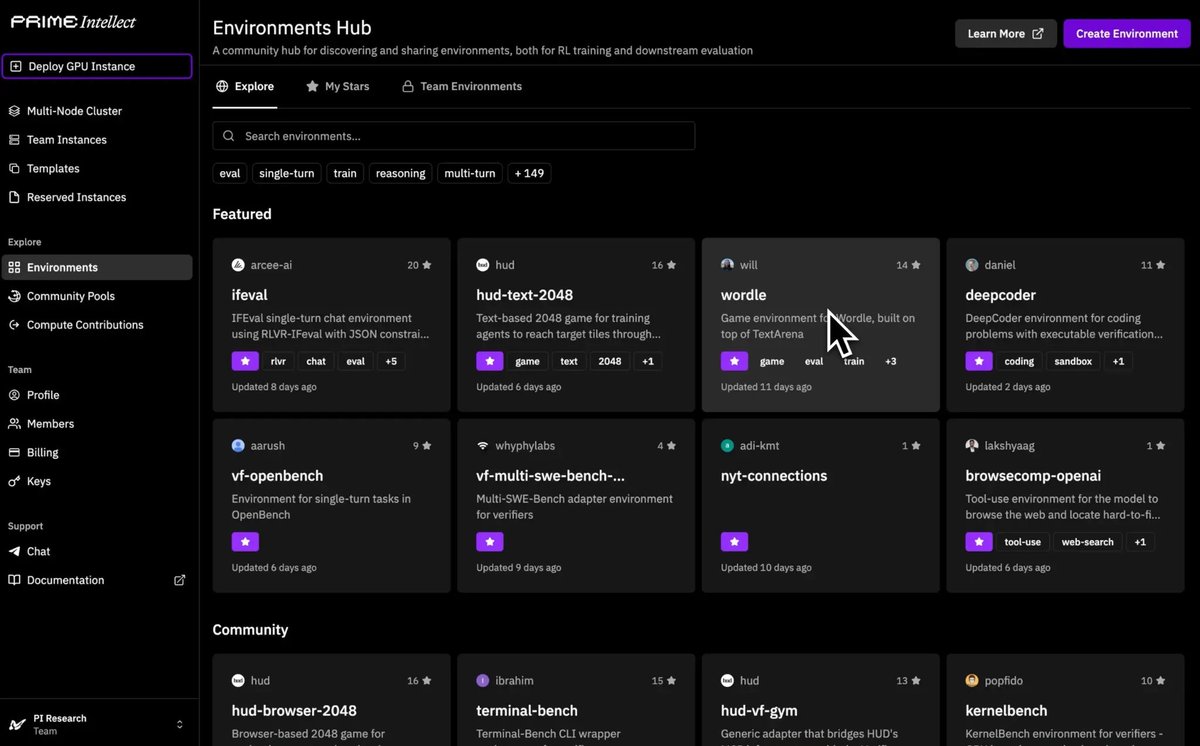1200x746 pixels.
Task: Click aarush avatar on vf-openbench card
Action: (238, 446)
